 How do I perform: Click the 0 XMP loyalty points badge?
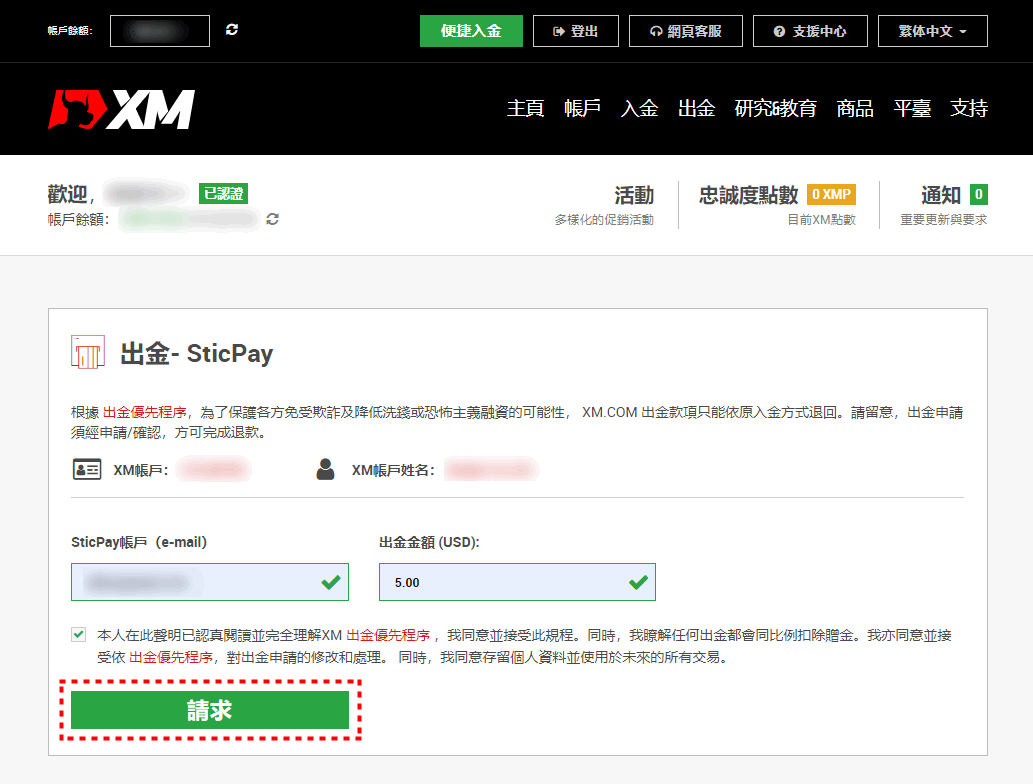tap(831, 194)
